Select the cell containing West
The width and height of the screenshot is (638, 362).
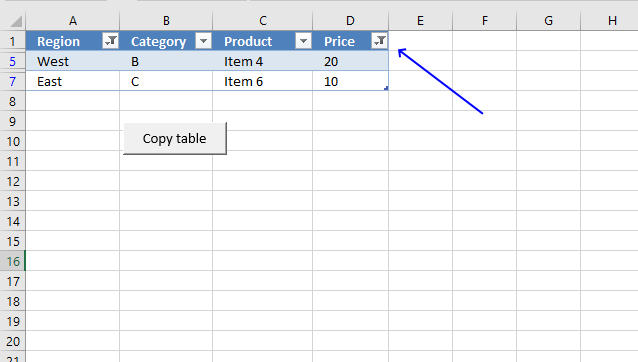point(73,61)
